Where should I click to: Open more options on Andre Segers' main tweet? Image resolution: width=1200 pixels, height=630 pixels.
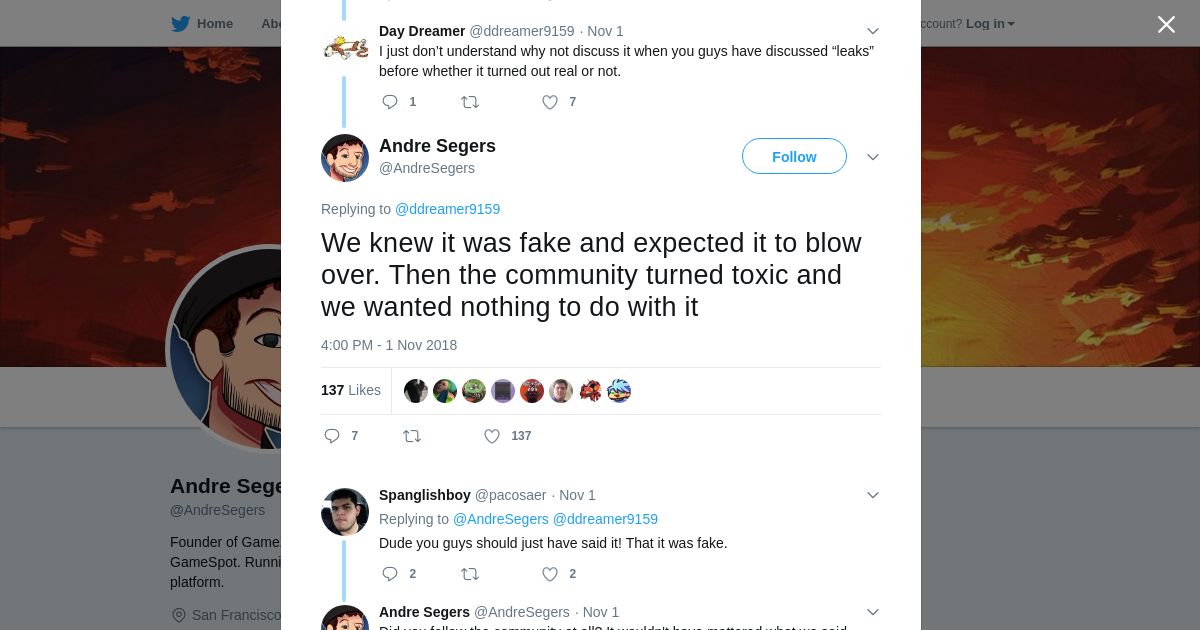[873, 157]
